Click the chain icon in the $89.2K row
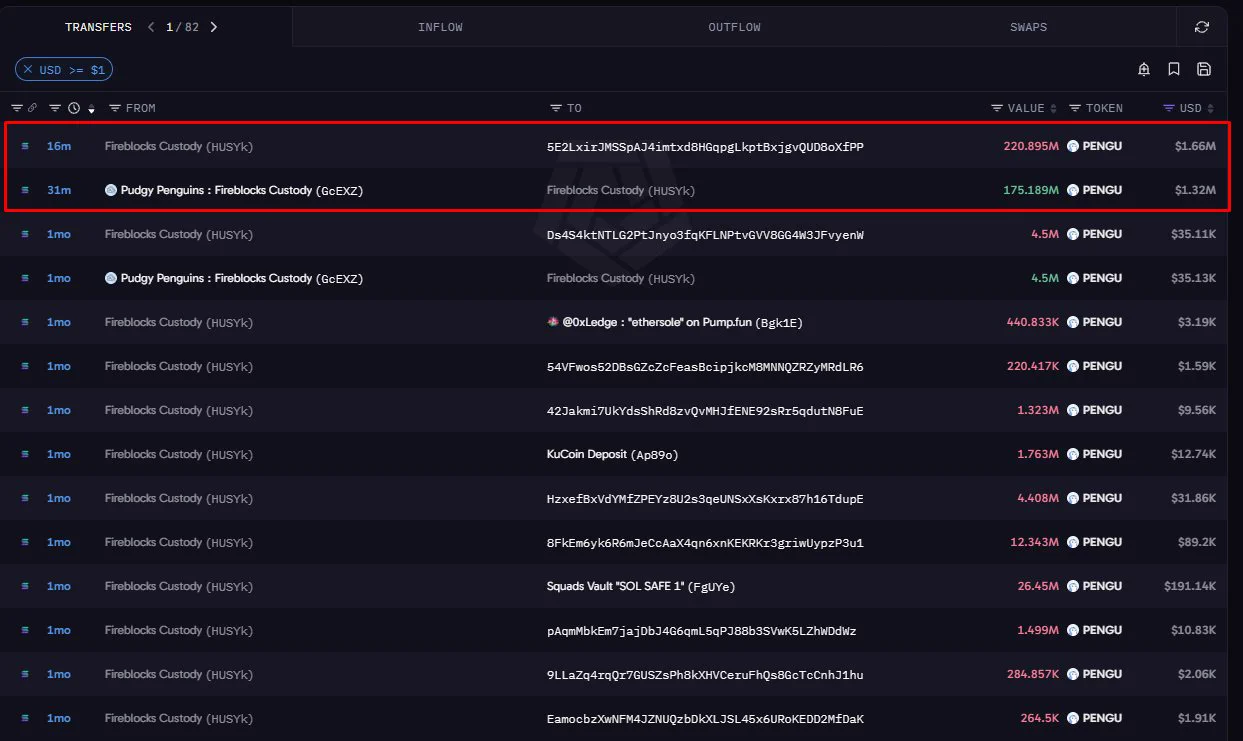The height and width of the screenshot is (741, 1243). [x=25, y=542]
